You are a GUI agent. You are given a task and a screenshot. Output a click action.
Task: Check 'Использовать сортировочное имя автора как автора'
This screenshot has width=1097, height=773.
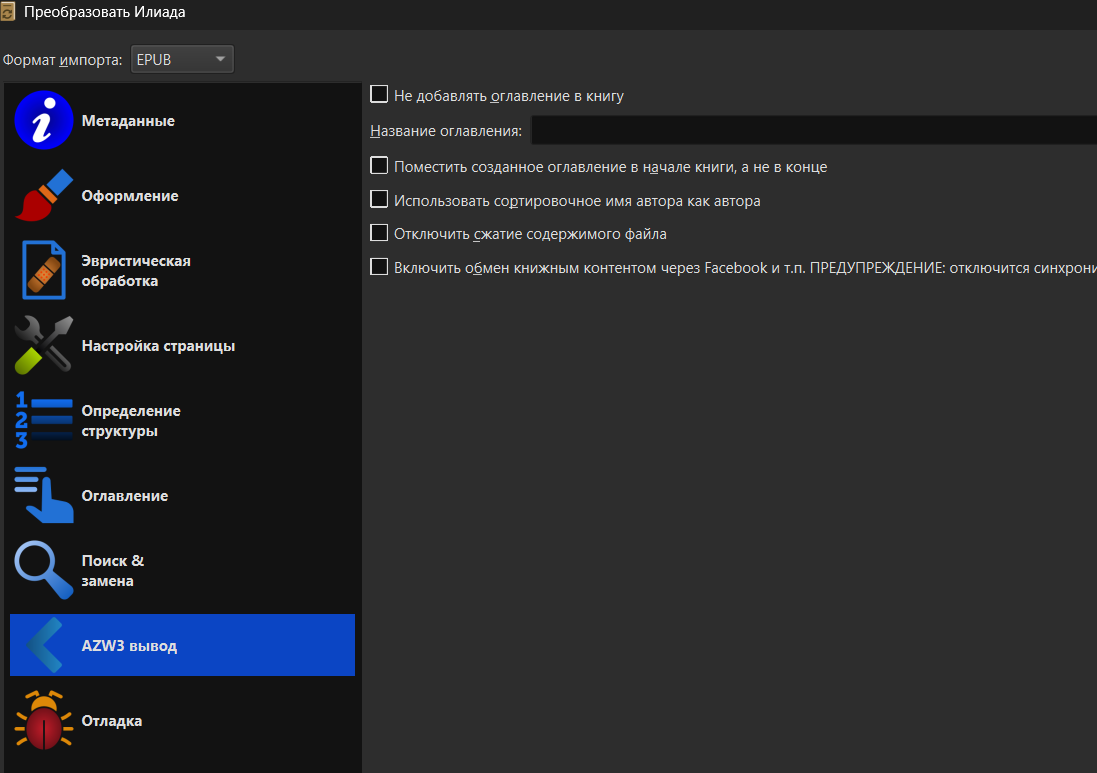(379, 200)
